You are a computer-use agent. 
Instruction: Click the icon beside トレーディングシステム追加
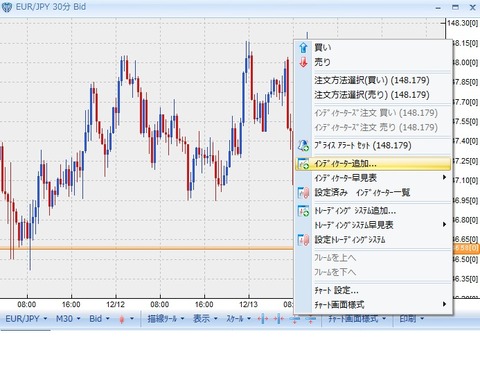[x=303, y=211]
